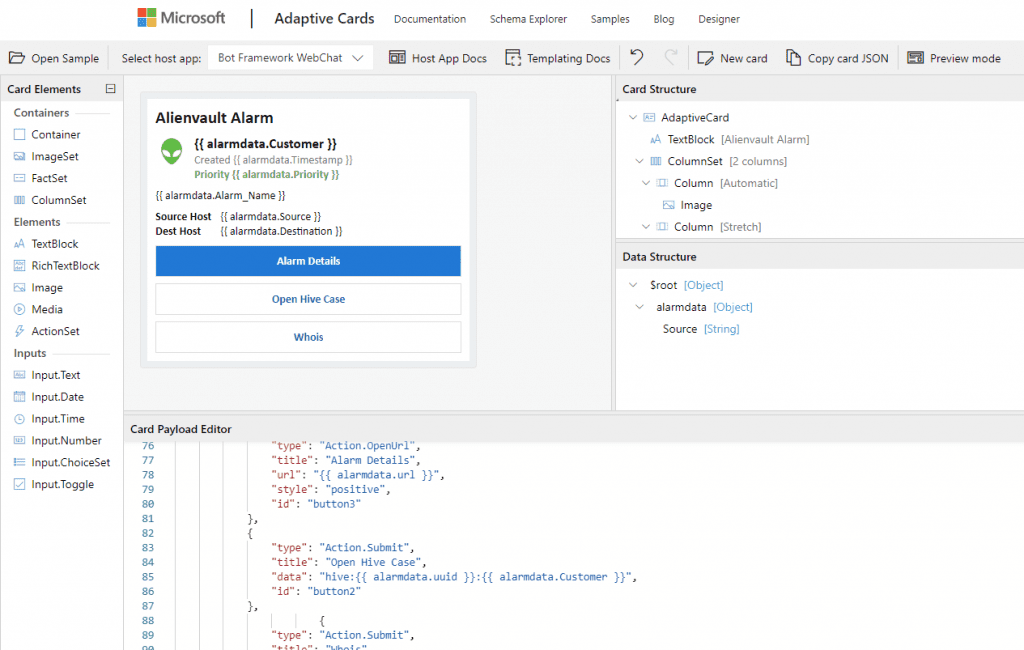The width and height of the screenshot is (1024, 650).
Task: Select the Input.Text element icon
Action: [x=20, y=375]
